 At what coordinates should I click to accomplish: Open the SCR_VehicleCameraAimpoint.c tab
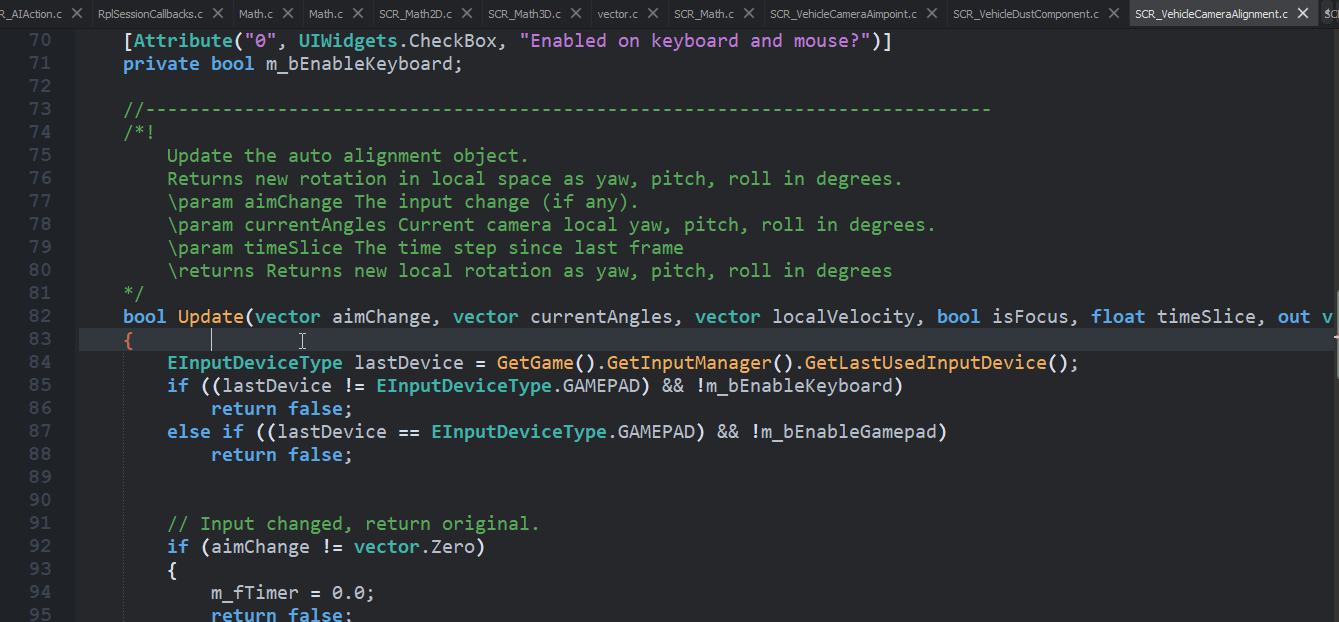click(844, 14)
